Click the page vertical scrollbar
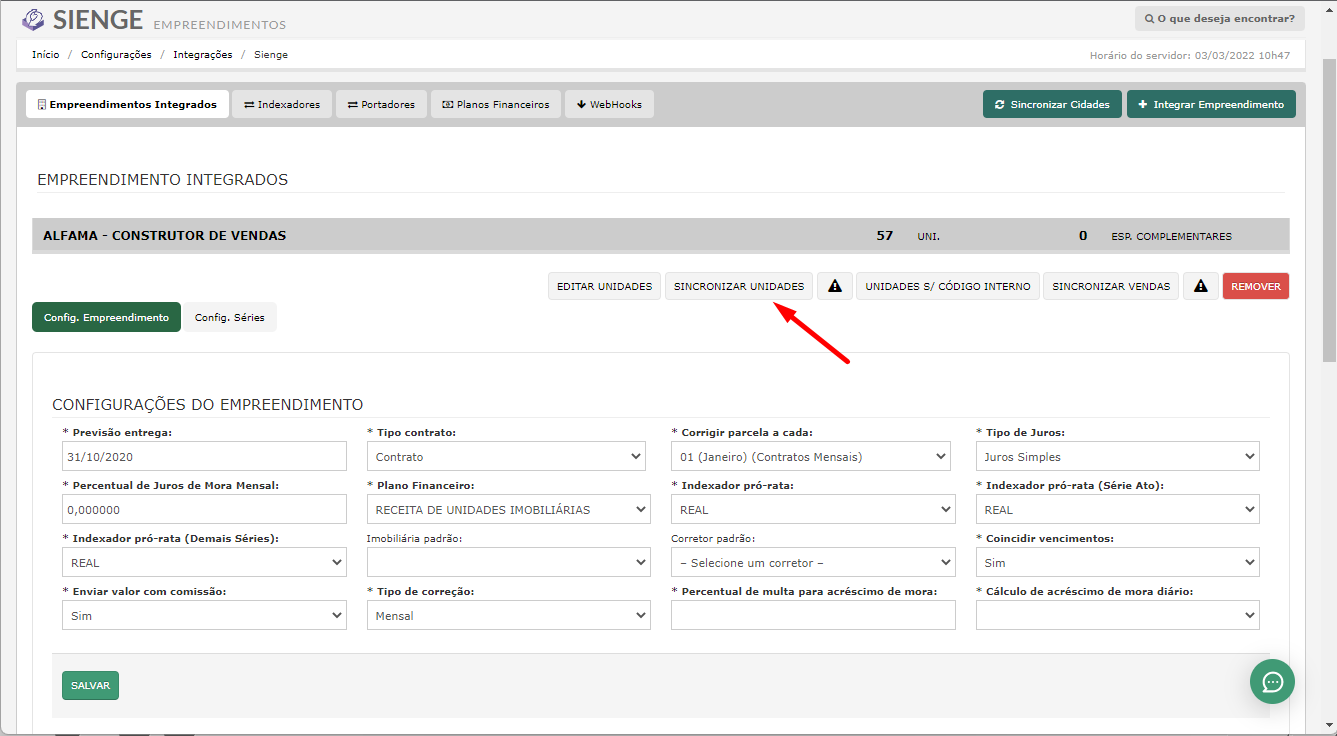The height and width of the screenshot is (736, 1337). [1329, 210]
